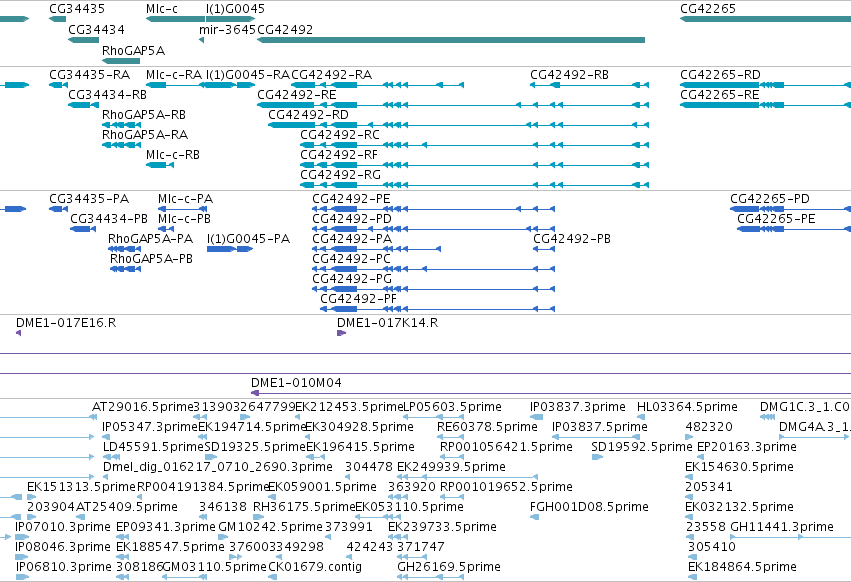Select the LD45591.5prime label
Image resolution: width=851 pixels, height=582 pixels.
coord(154,447)
